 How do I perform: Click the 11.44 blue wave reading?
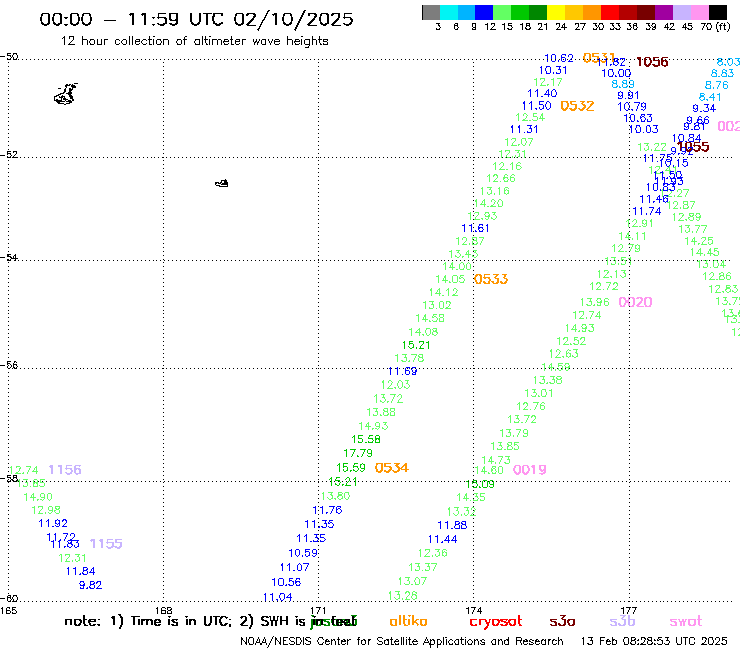(x=443, y=540)
